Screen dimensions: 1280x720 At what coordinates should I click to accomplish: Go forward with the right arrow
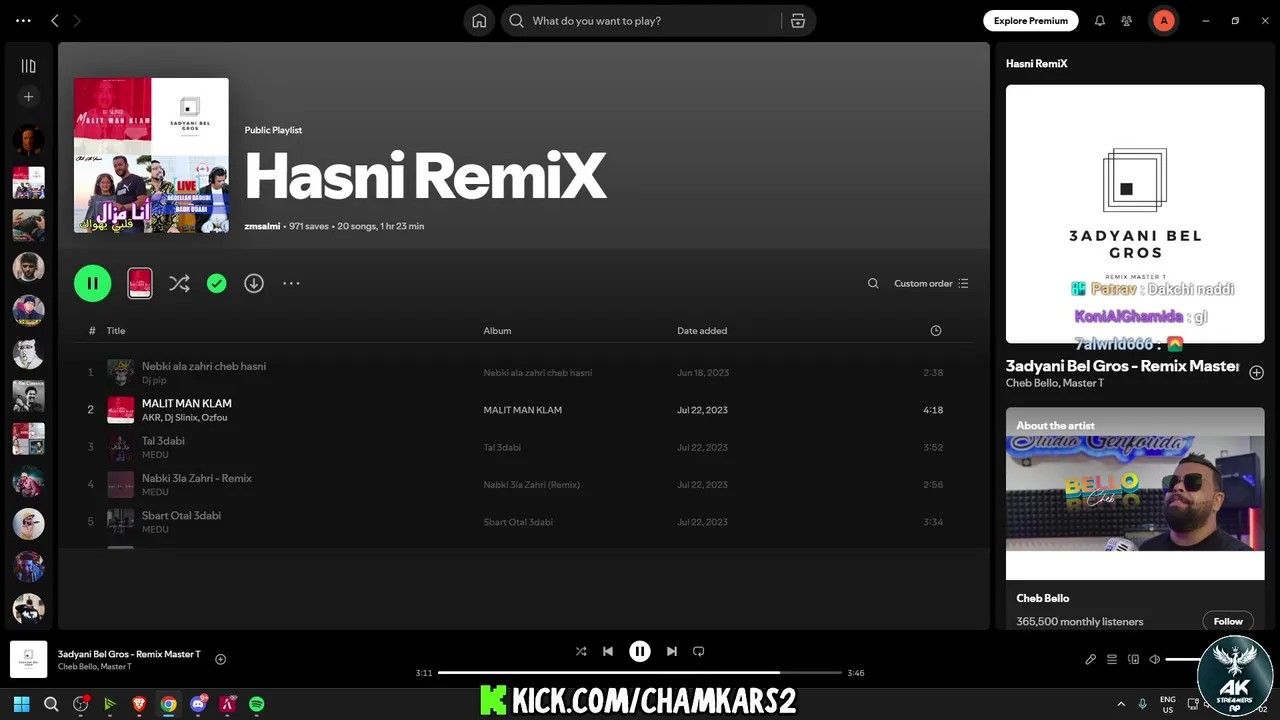77,21
